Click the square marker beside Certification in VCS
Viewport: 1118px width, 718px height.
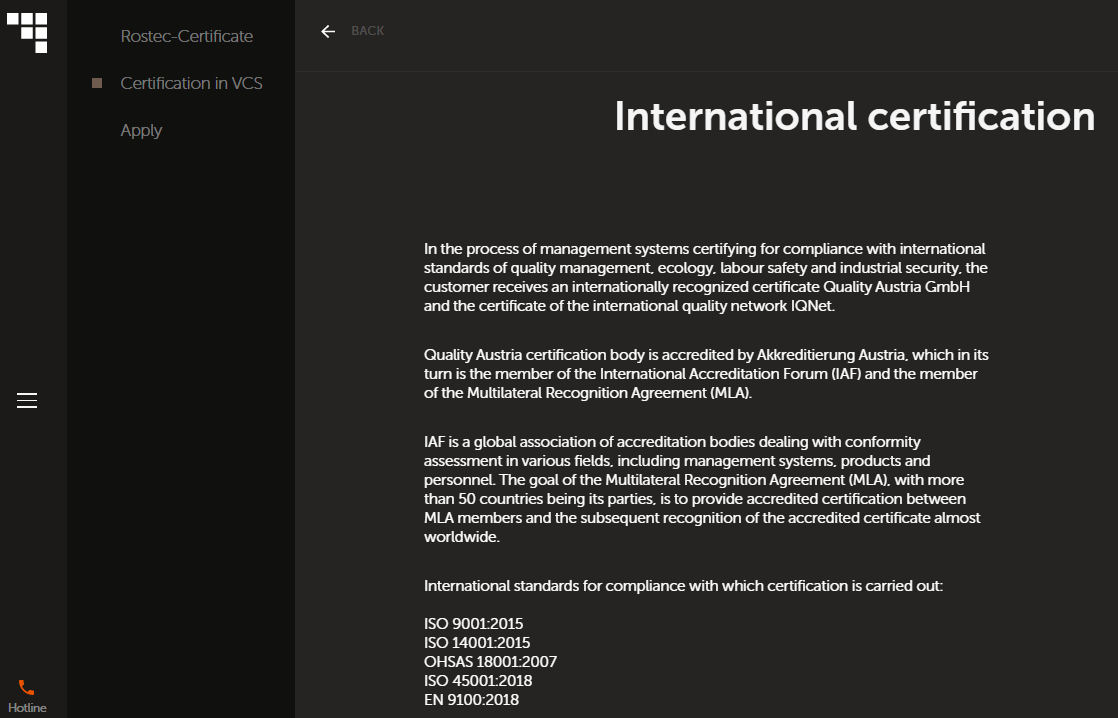[x=97, y=83]
